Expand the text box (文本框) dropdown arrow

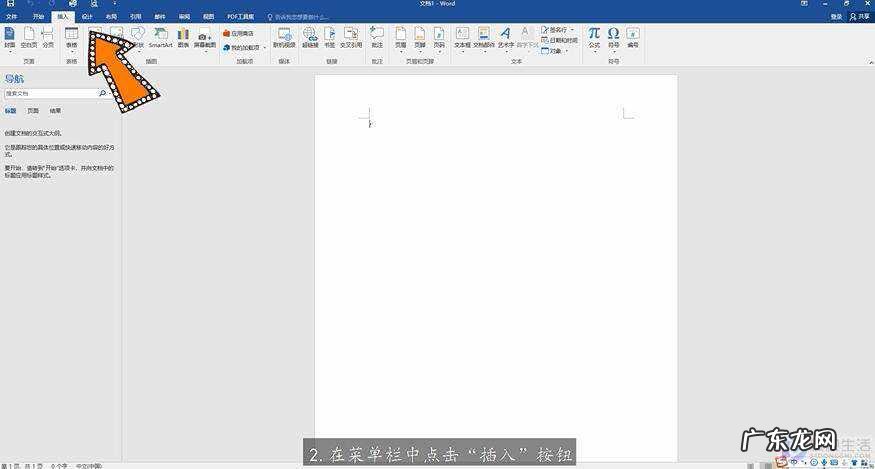(462, 52)
